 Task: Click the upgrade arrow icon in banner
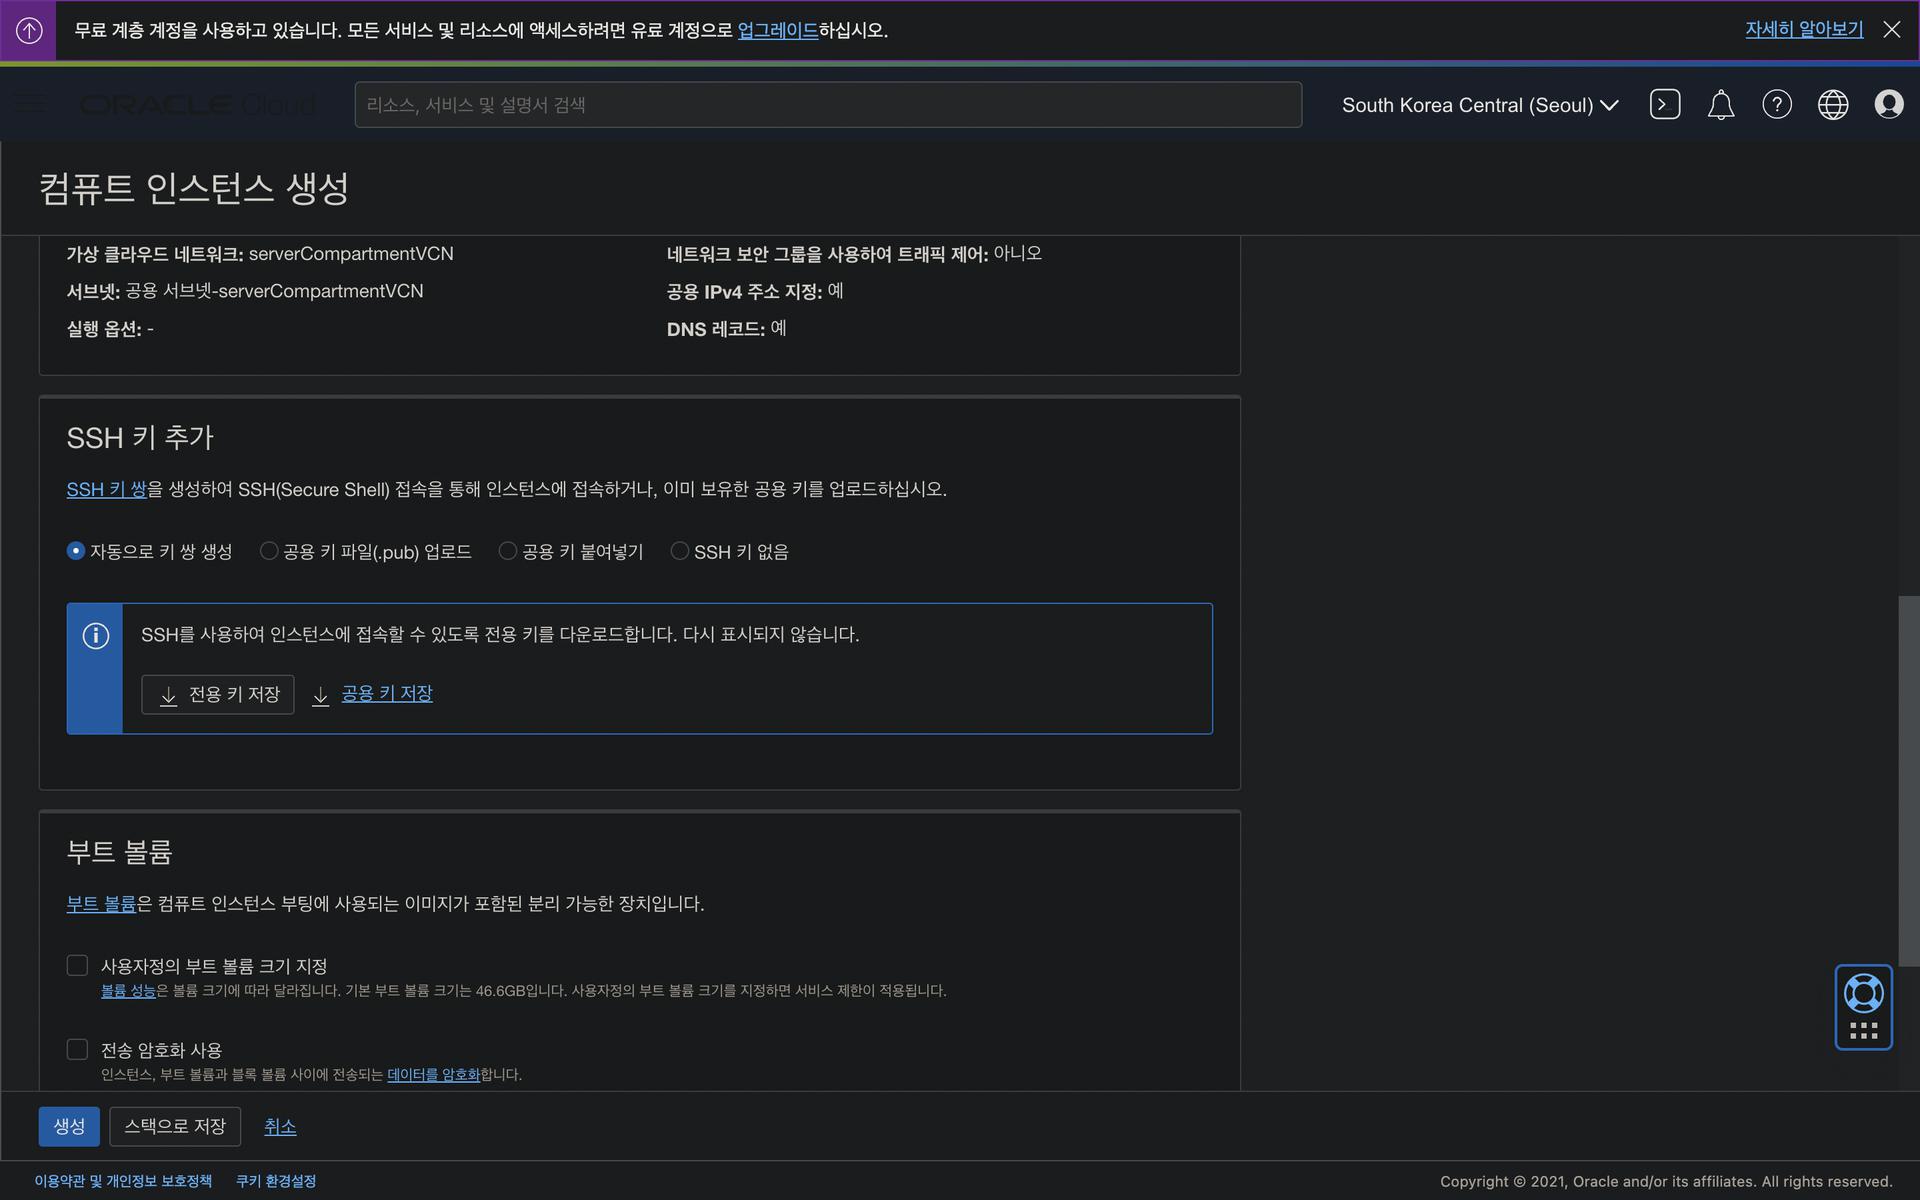pyautogui.click(x=29, y=31)
